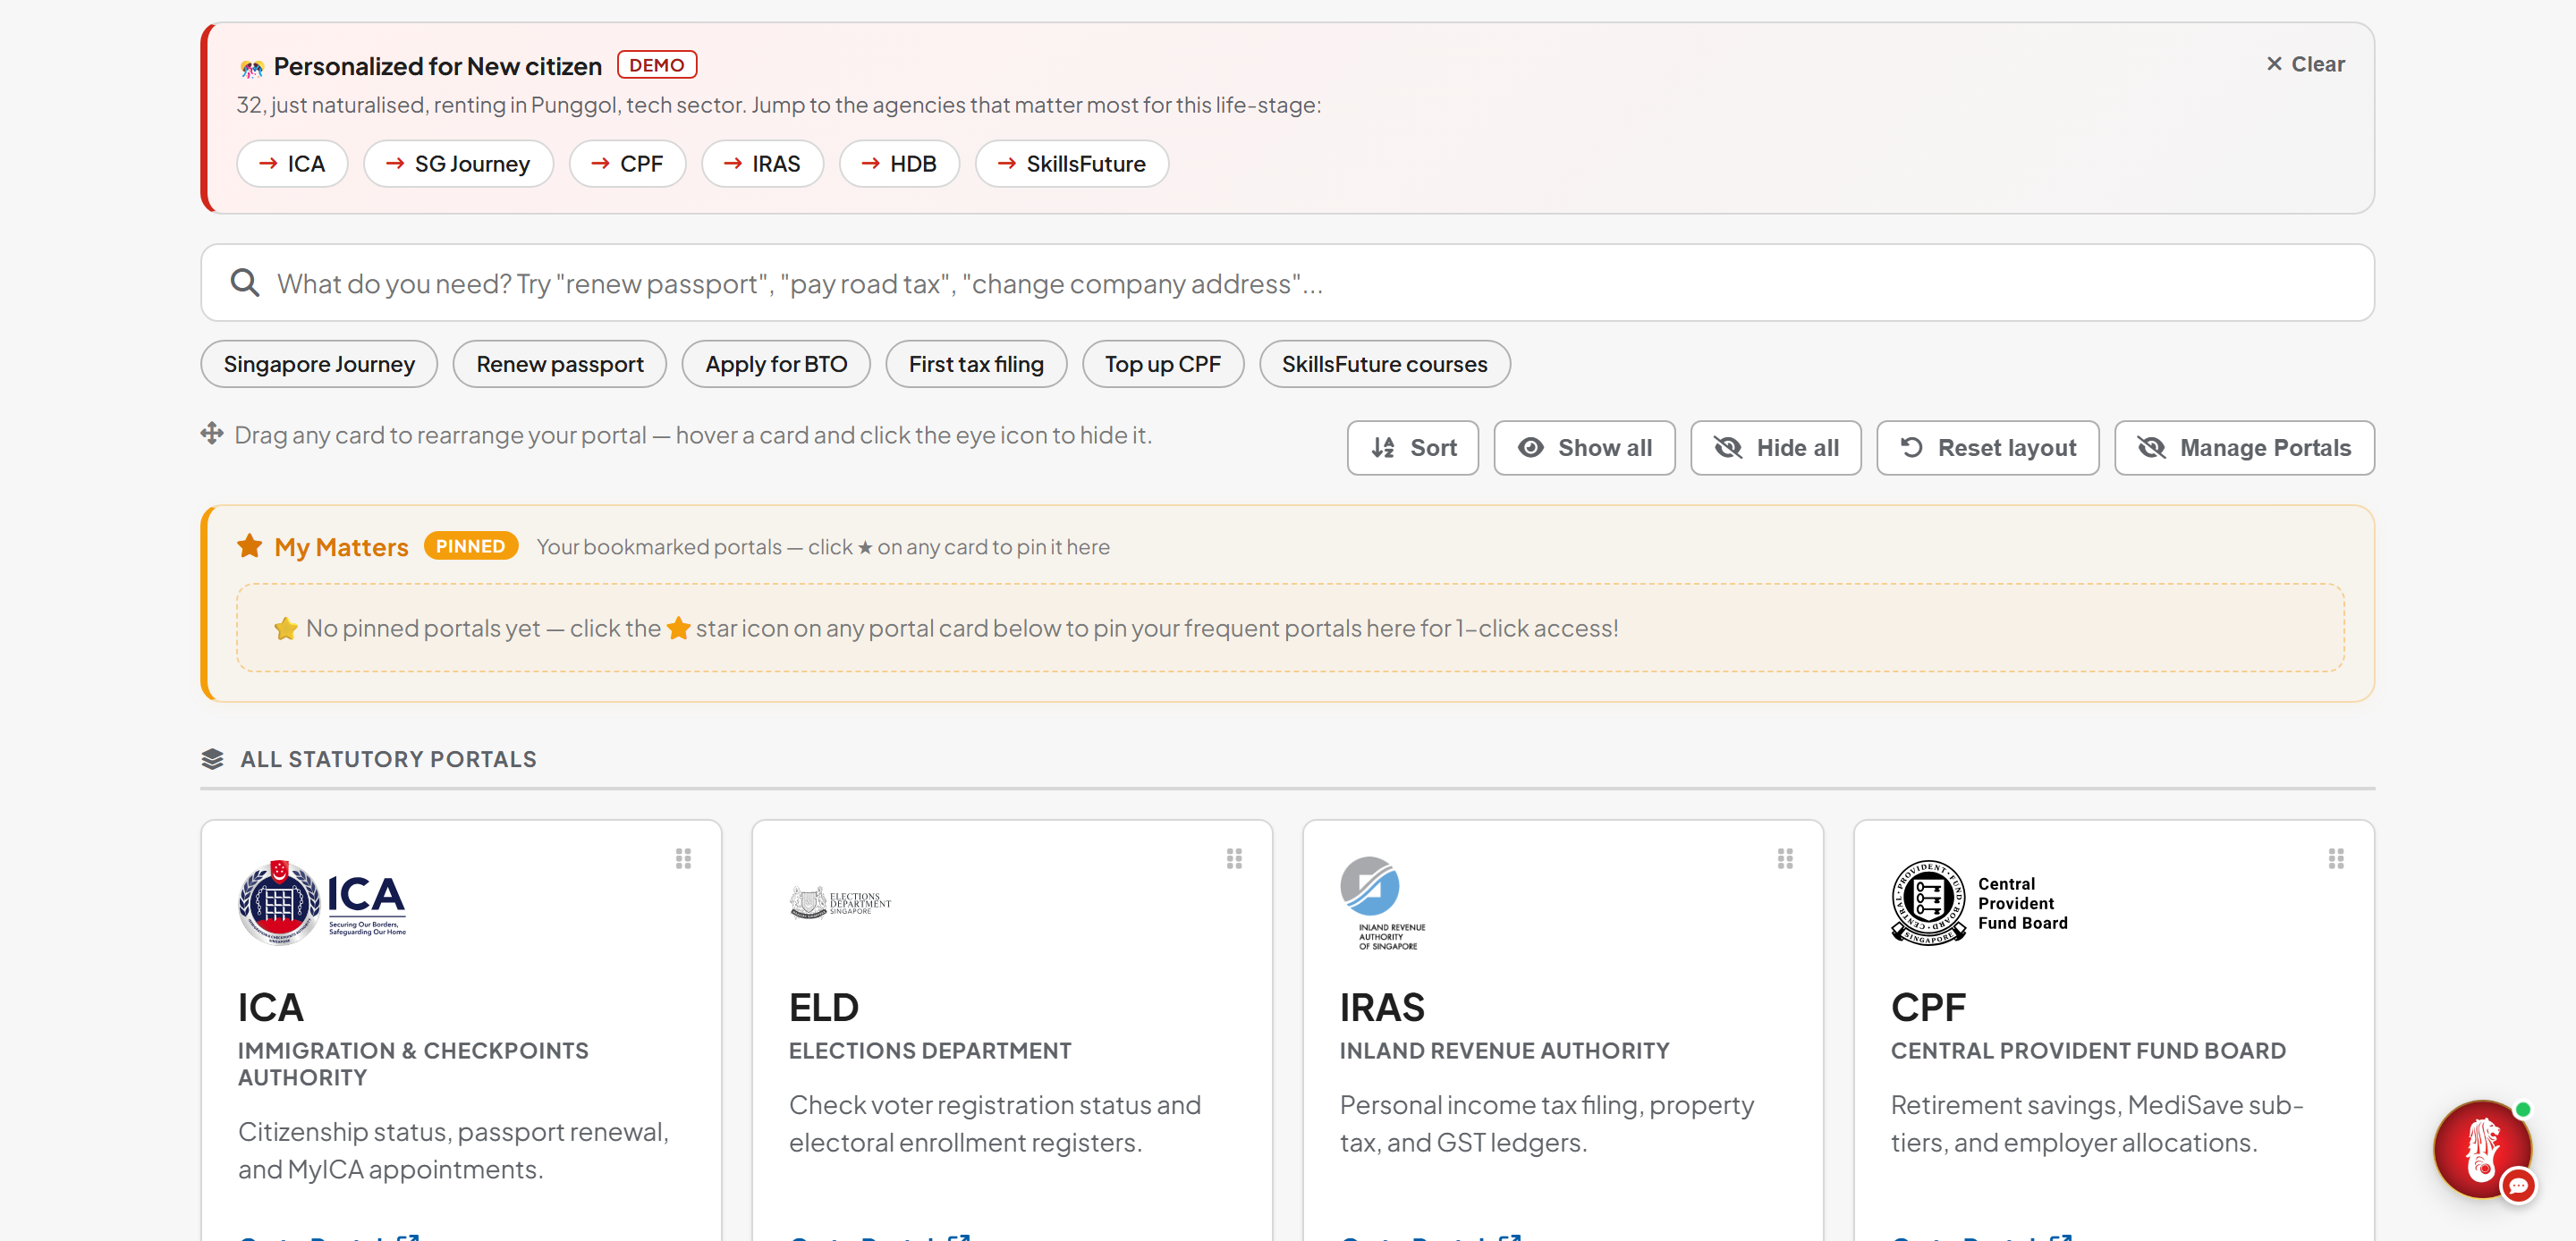Click the ALL STATUTORY PORTALS heading

point(388,759)
